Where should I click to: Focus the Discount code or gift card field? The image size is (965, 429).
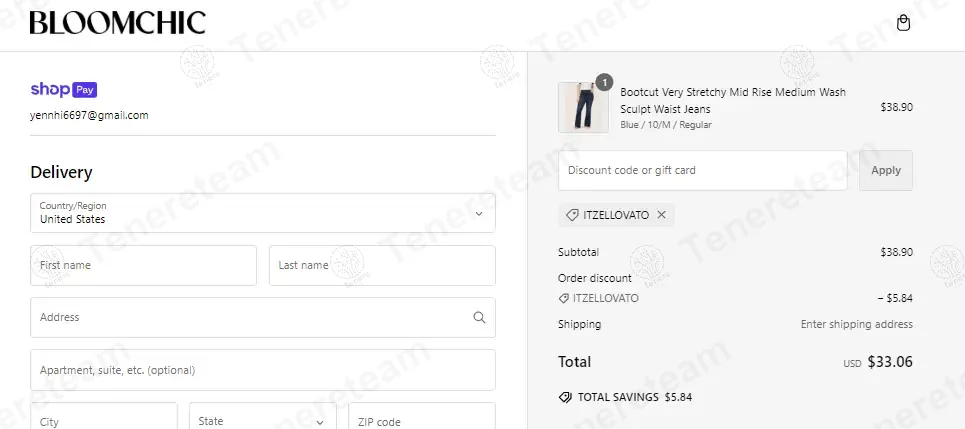pos(703,170)
